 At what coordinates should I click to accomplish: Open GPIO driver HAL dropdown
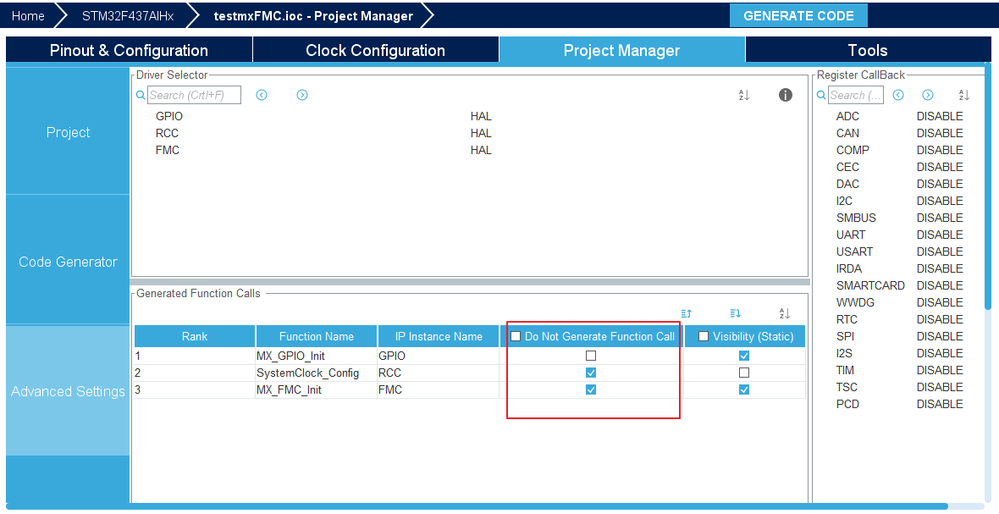pos(481,116)
